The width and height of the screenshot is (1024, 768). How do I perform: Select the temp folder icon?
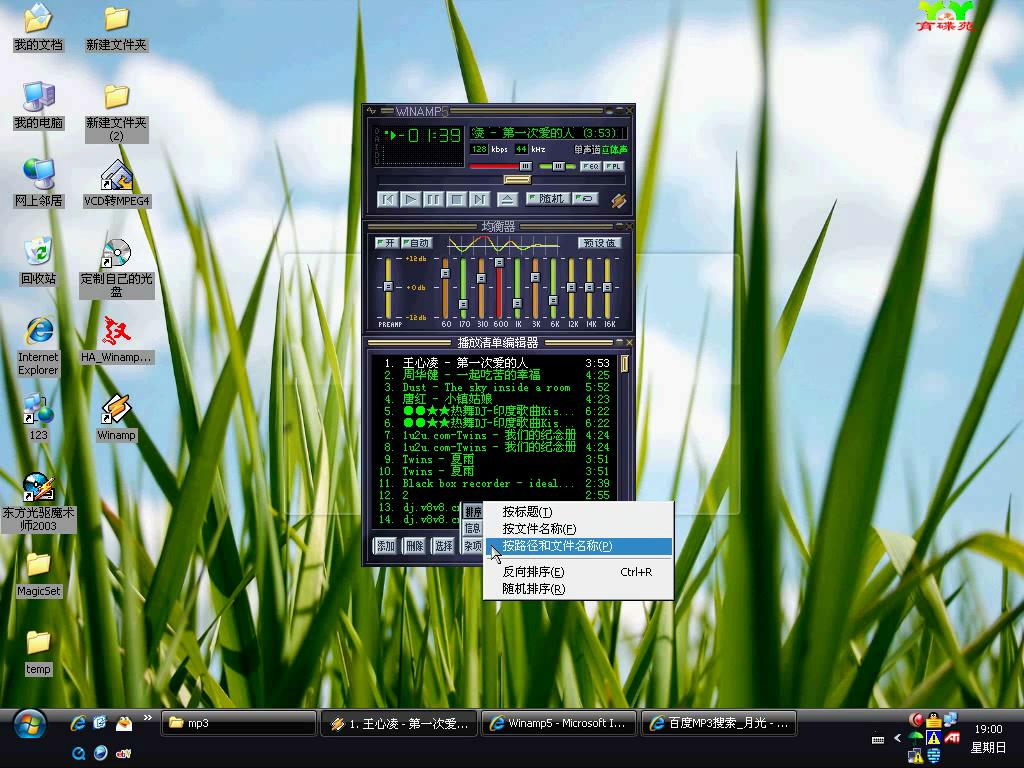(x=39, y=652)
